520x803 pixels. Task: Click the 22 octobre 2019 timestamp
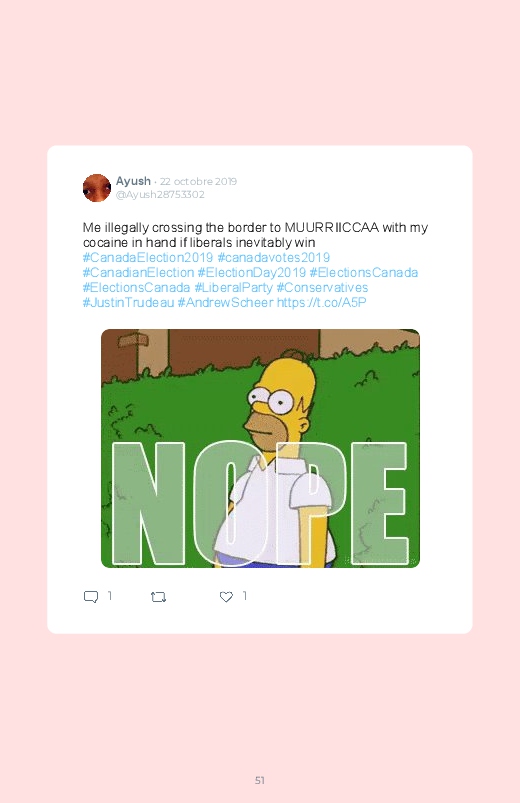[x=198, y=181]
